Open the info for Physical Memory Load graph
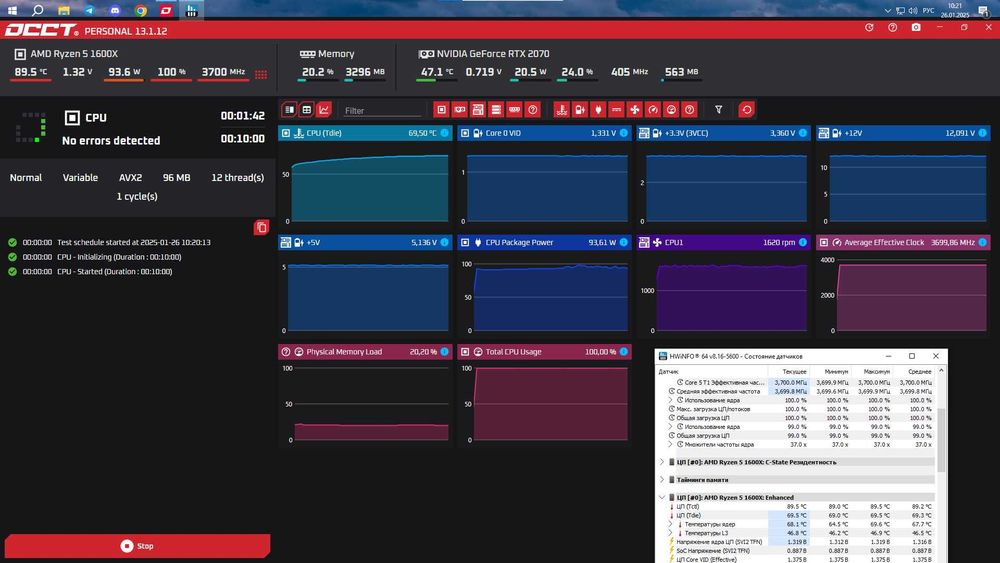The width and height of the screenshot is (1000, 563). pyautogui.click(x=445, y=351)
